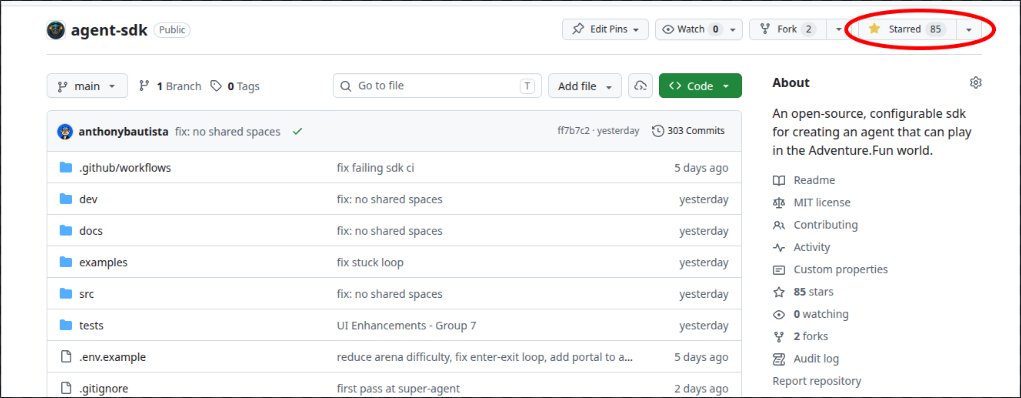Click the dev folder icon
Image resolution: width=1021 pixels, height=398 pixels.
tap(65, 199)
